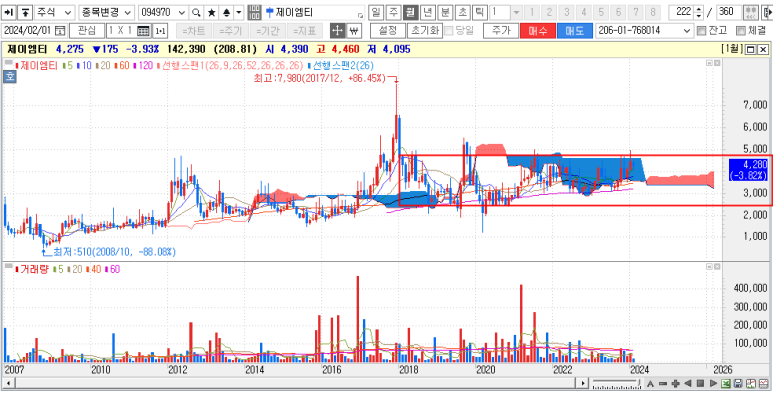The height and width of the screenshot is (397, 773).
Task: Click the 호 quote badge on chart
Action: click(x=9, y=76)
